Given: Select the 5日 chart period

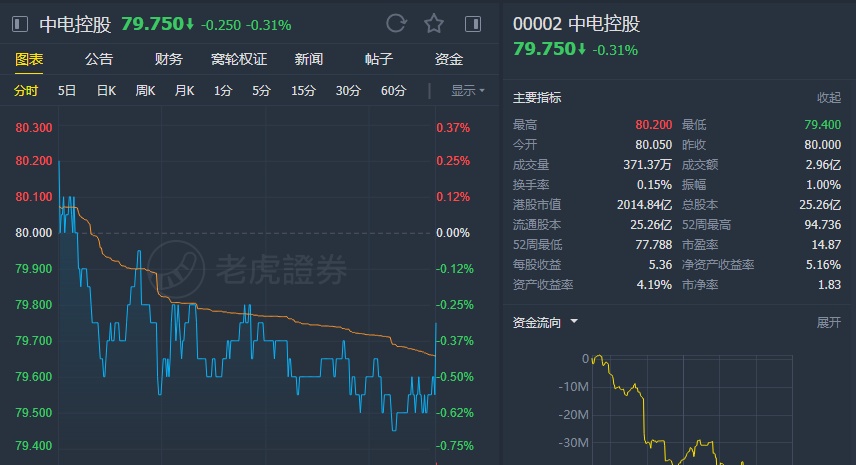Looking at the screenshot, I should [67, 91].
